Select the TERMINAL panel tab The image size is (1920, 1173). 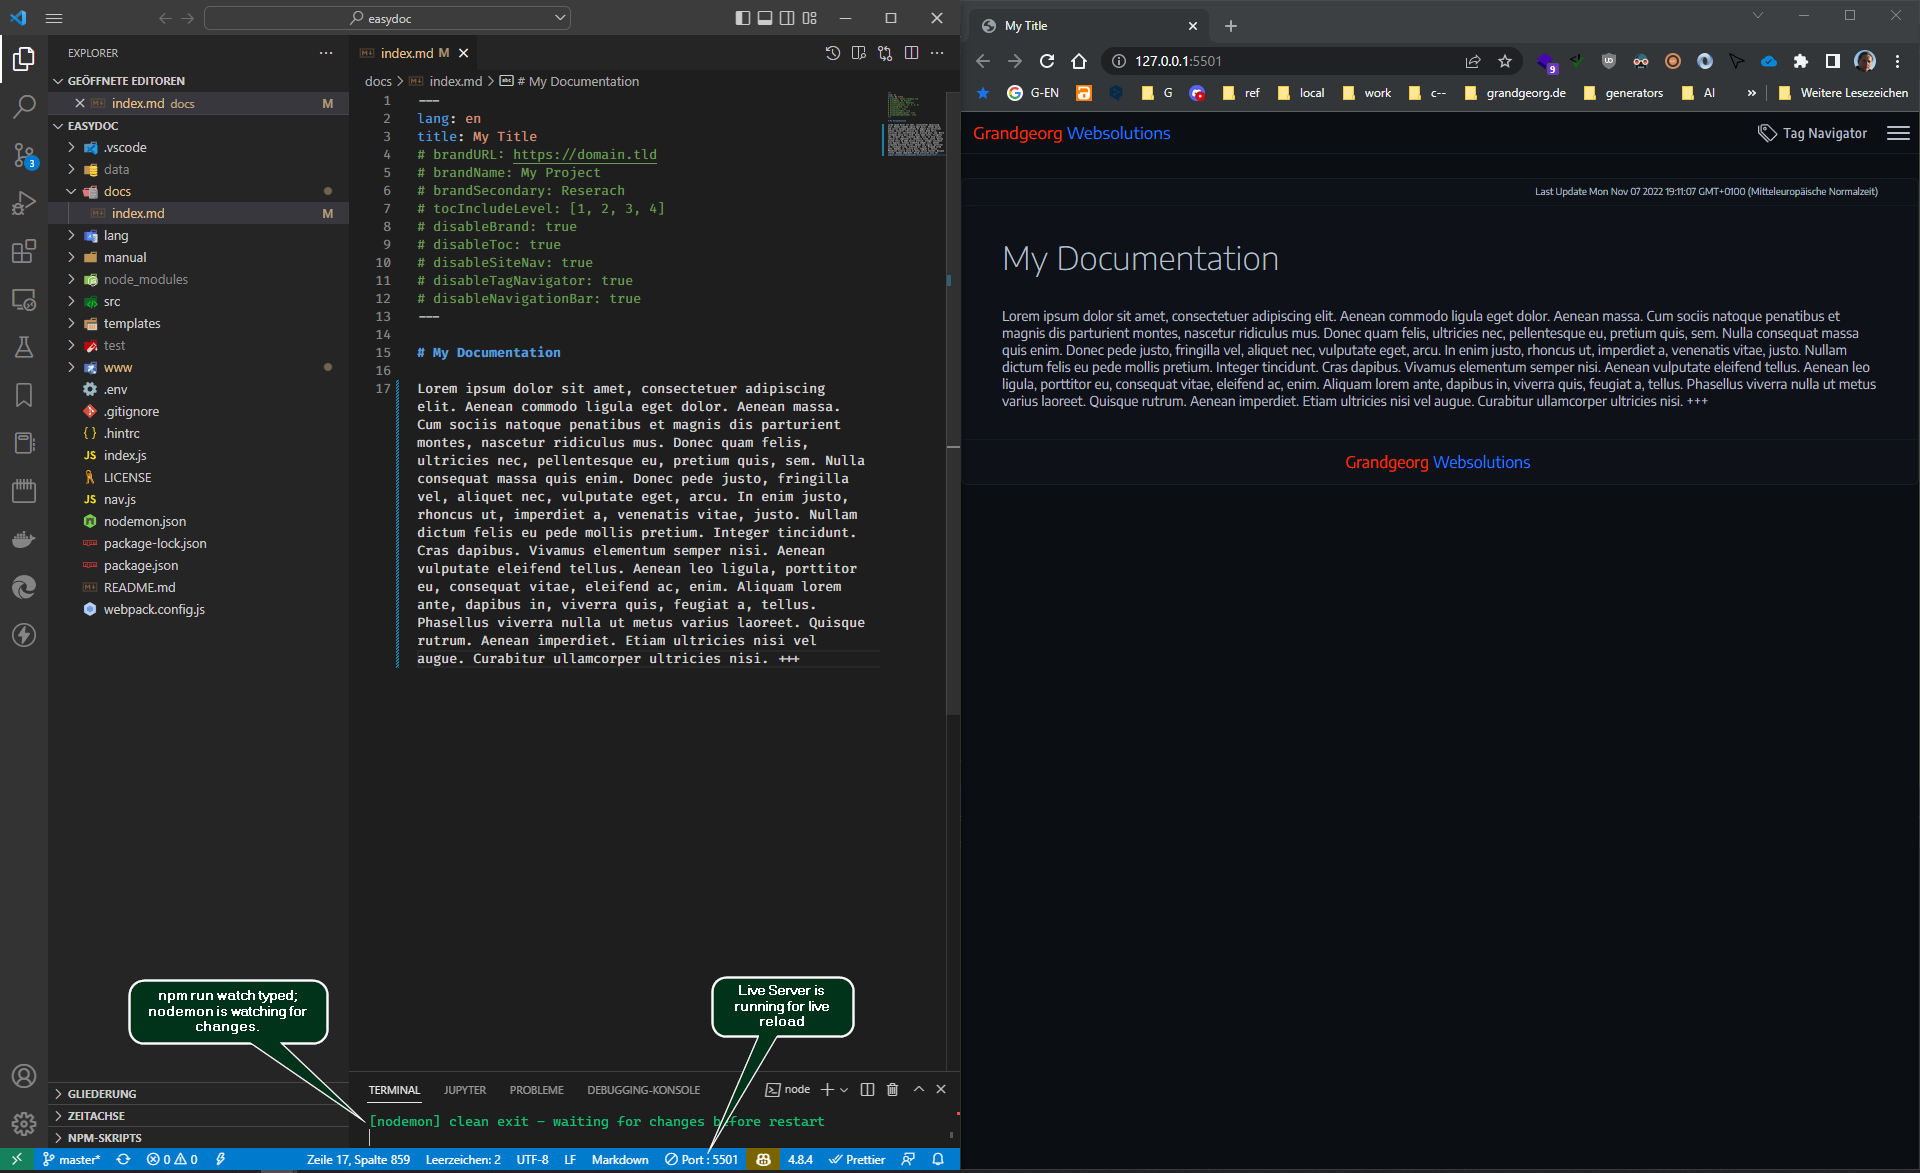[394, 1090]
